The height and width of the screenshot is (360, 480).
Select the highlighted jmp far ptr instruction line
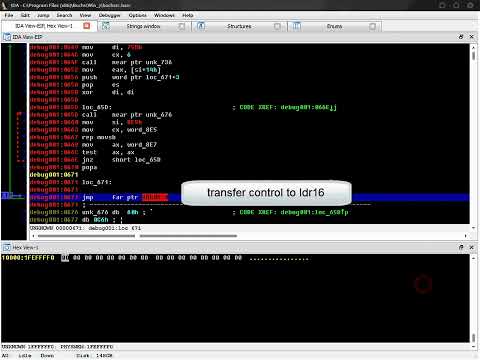click(x=249, y=197)
